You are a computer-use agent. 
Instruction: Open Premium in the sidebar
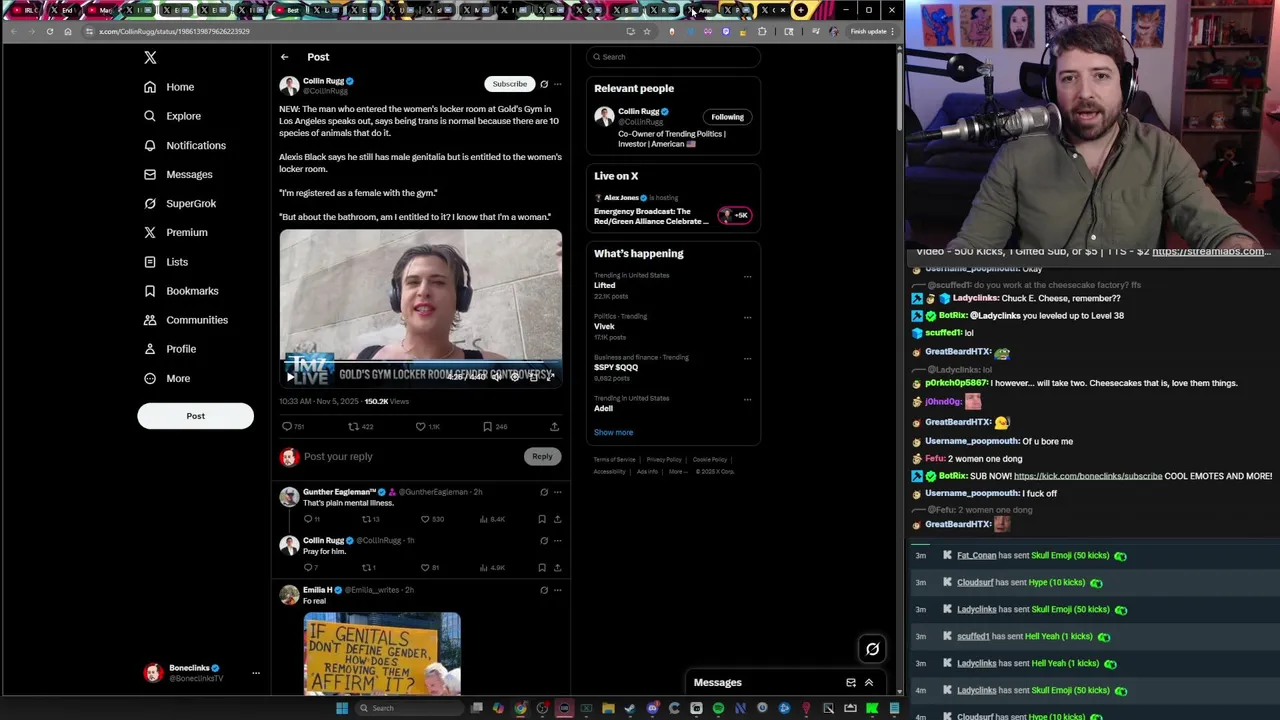[176, 232]
